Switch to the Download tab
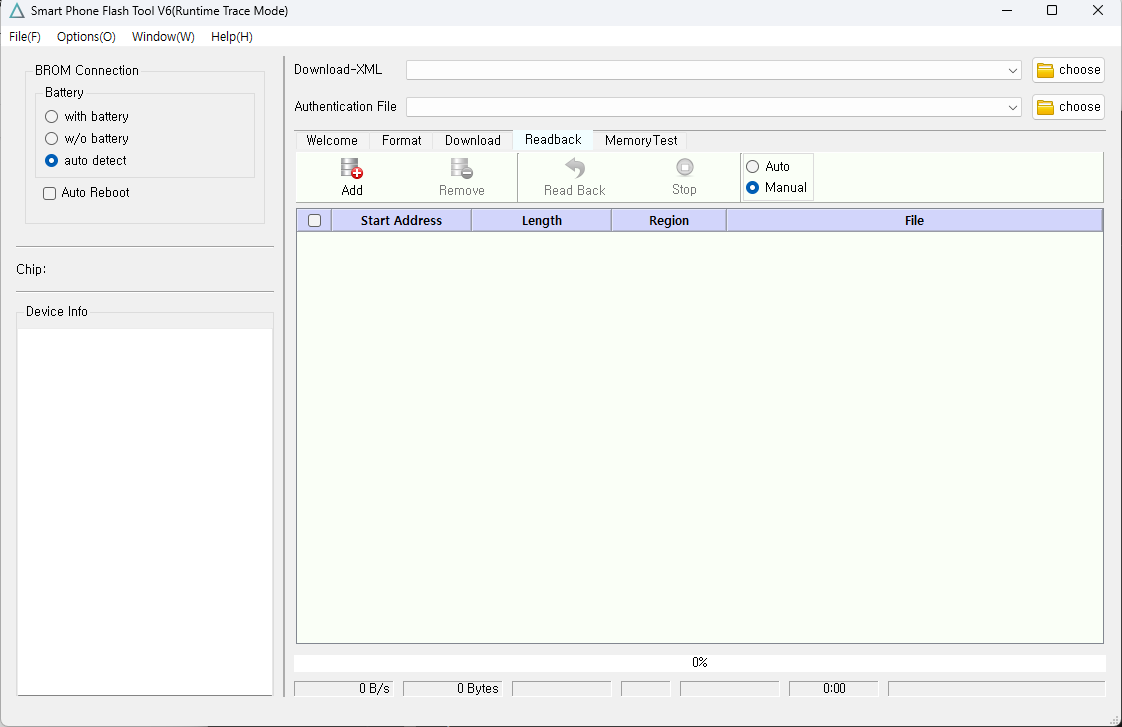The image size is (1122, 727). tap(473, 140)
